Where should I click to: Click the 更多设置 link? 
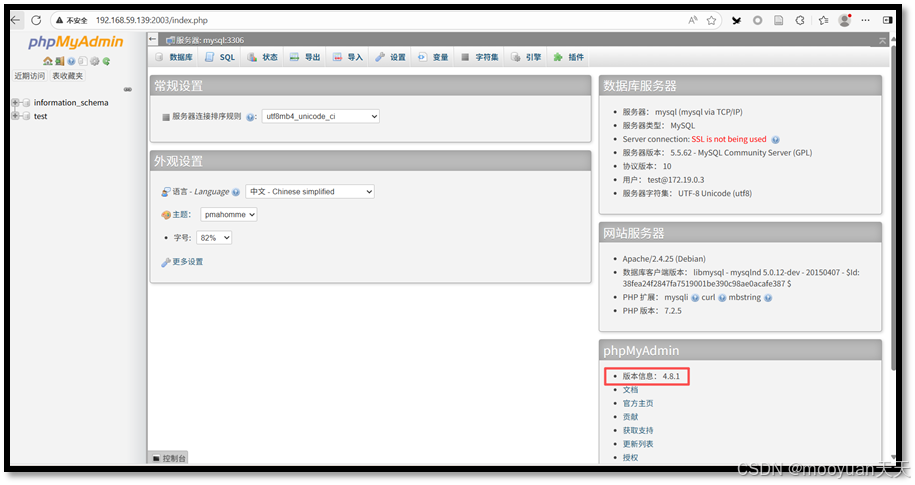pos(187,261)
